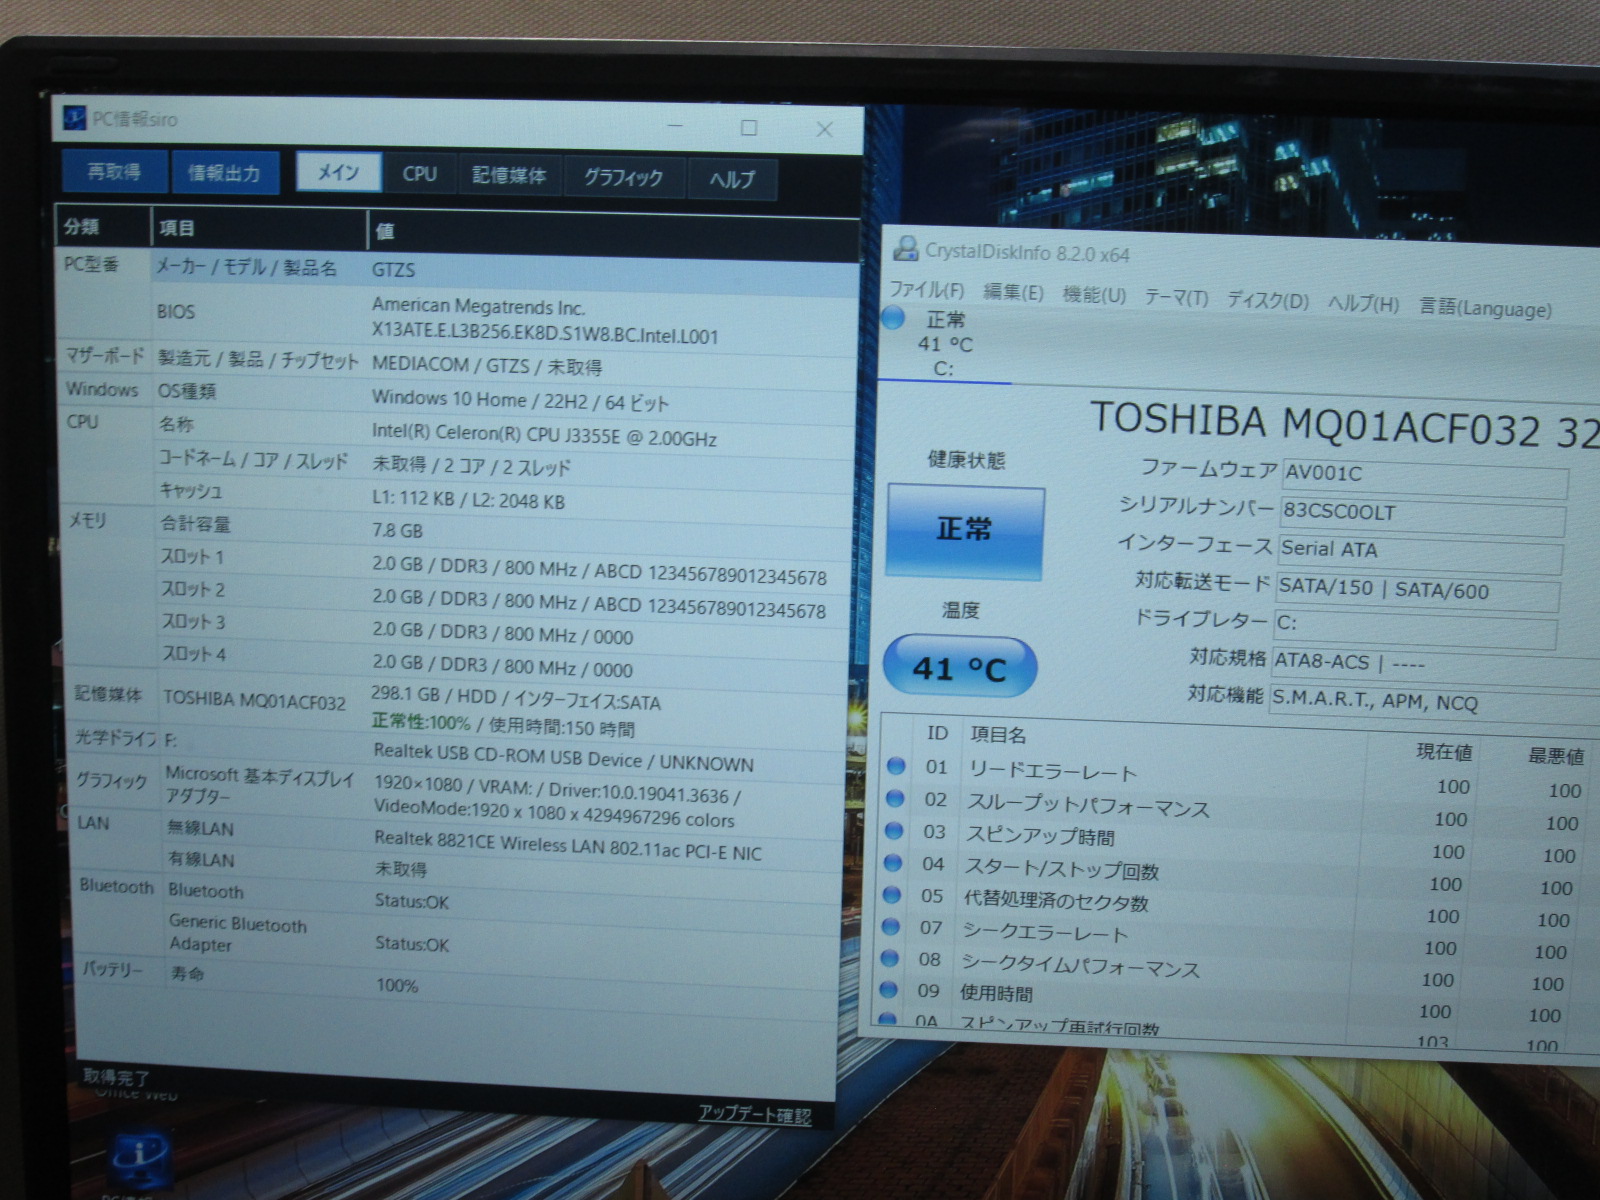Click the Realtek 8821CE Wireless LAN value
Viewport: 1600px width, 1200px height.
click(567, 845)
